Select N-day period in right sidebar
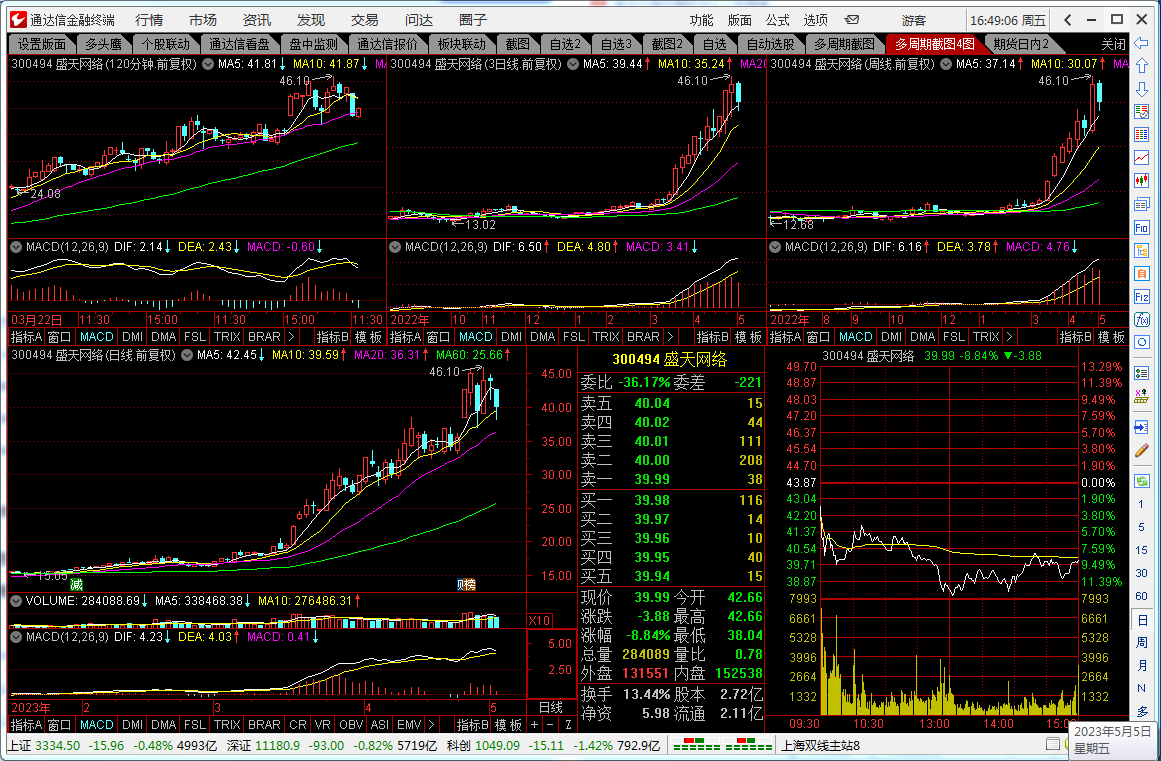The height and width of the screenshot is (761, 1161). click(x=1142, y=688)
